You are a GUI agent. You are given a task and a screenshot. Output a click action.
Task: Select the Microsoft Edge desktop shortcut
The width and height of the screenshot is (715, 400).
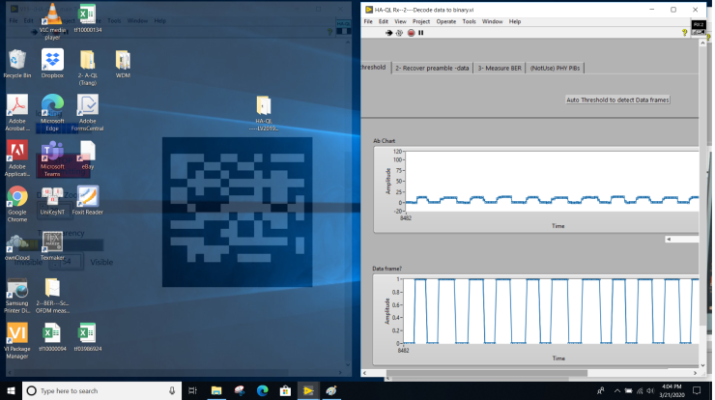tap(52, 113)
